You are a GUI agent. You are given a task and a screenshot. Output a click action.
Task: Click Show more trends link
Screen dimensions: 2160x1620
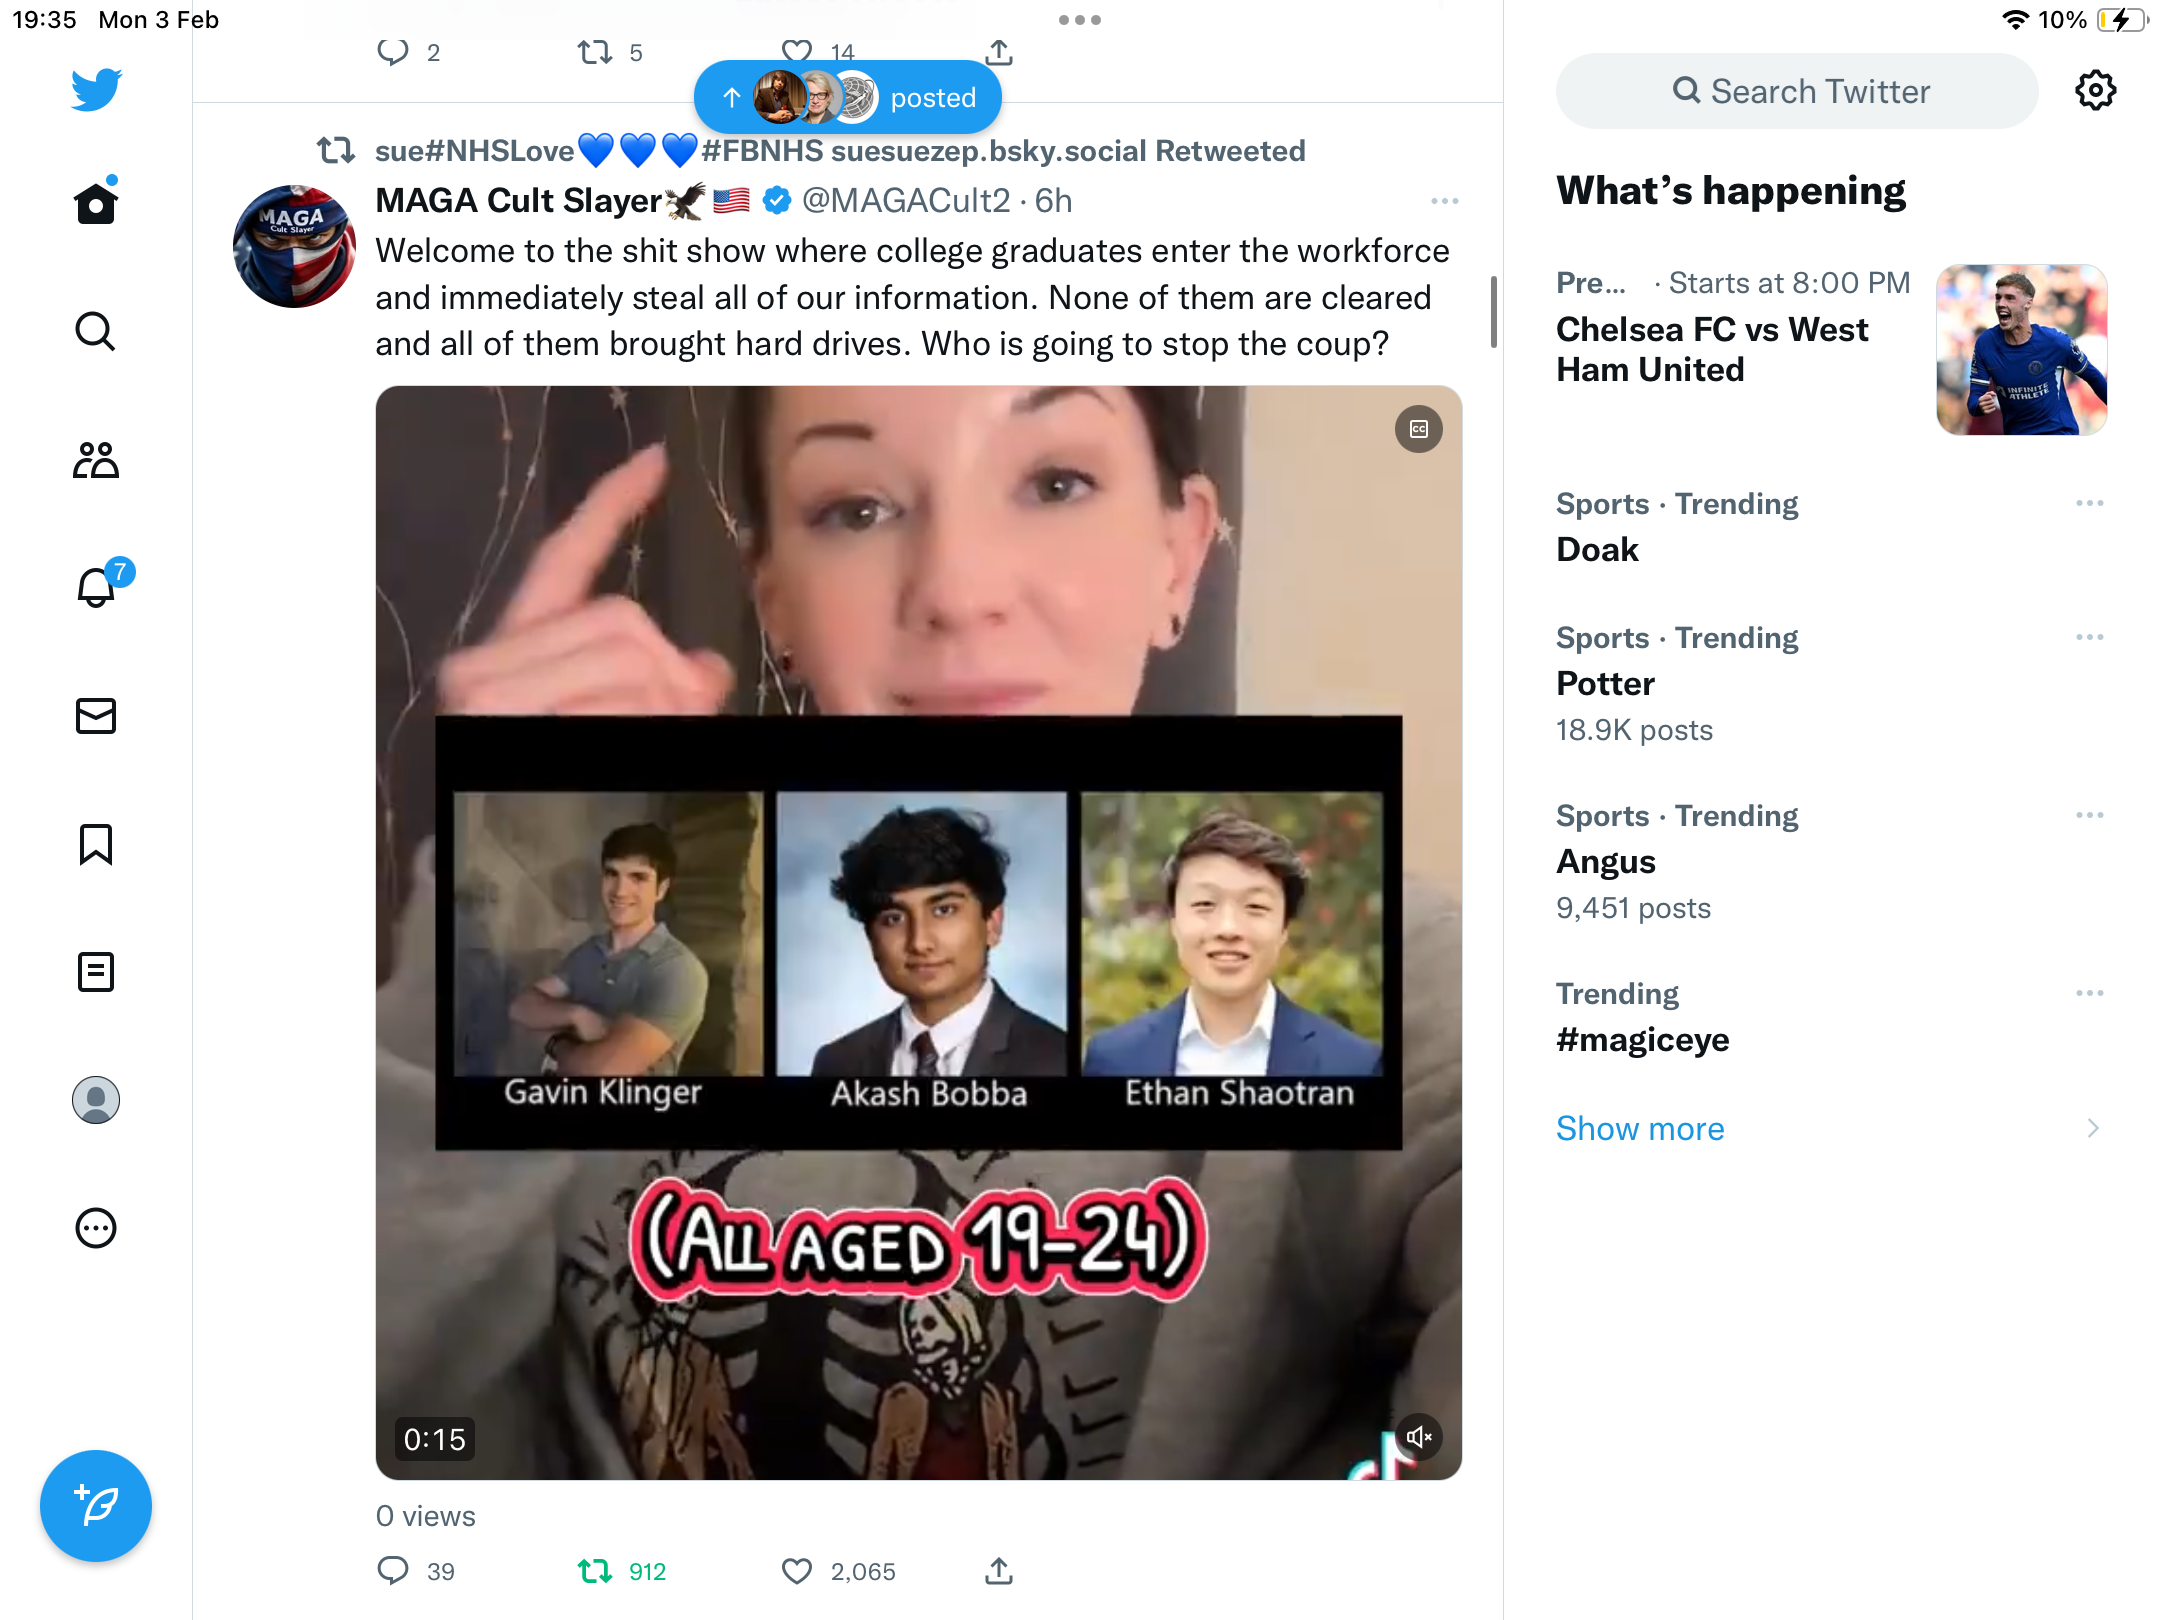[x=1640, y=1128]
